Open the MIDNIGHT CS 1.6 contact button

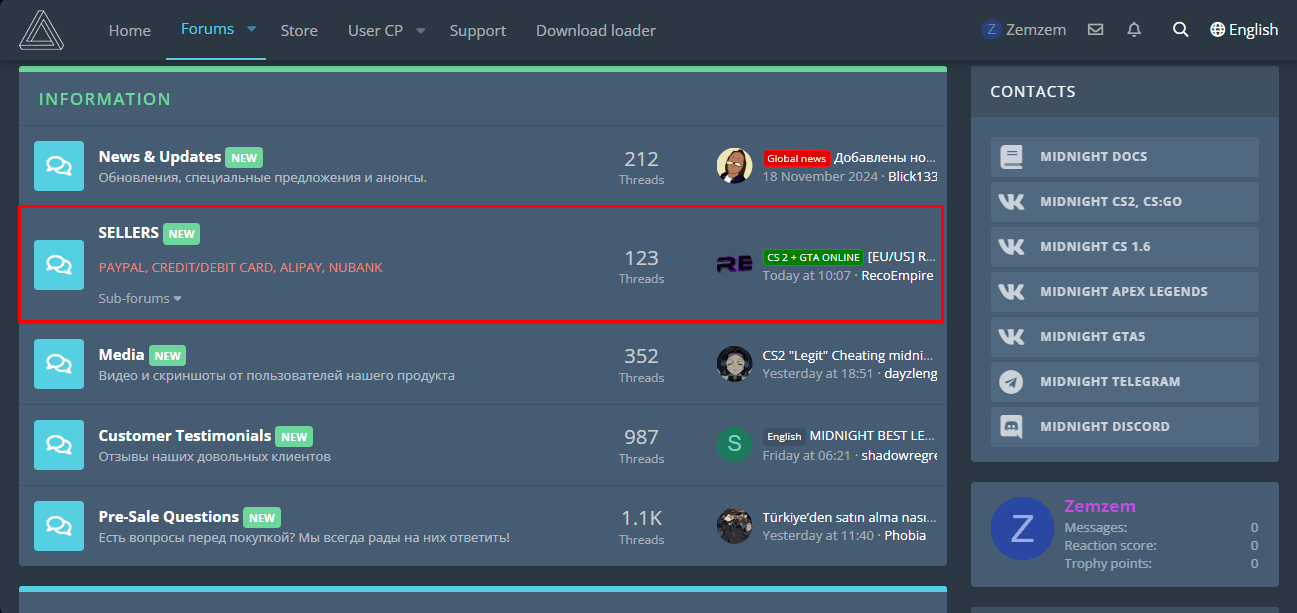(x=1125, y=247)
